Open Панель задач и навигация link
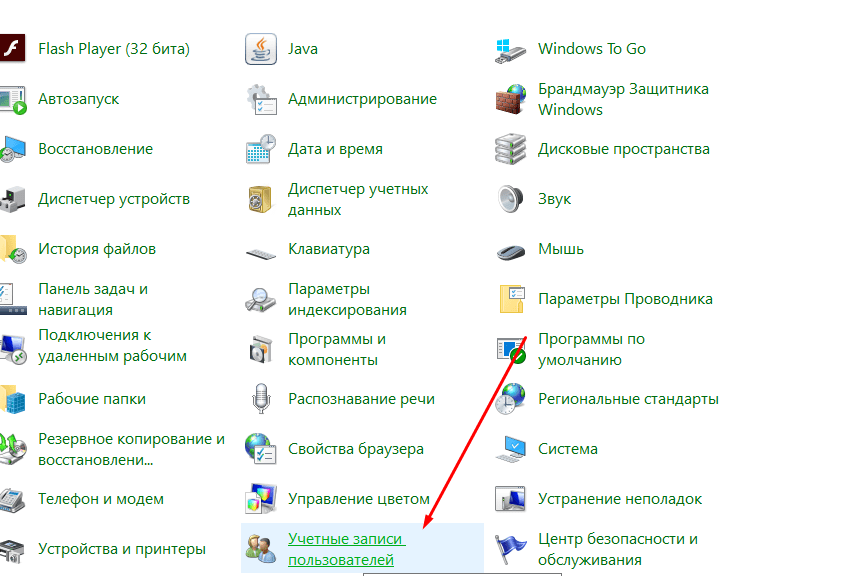Viewport: 848px width, 576px height. coord(93,300)
